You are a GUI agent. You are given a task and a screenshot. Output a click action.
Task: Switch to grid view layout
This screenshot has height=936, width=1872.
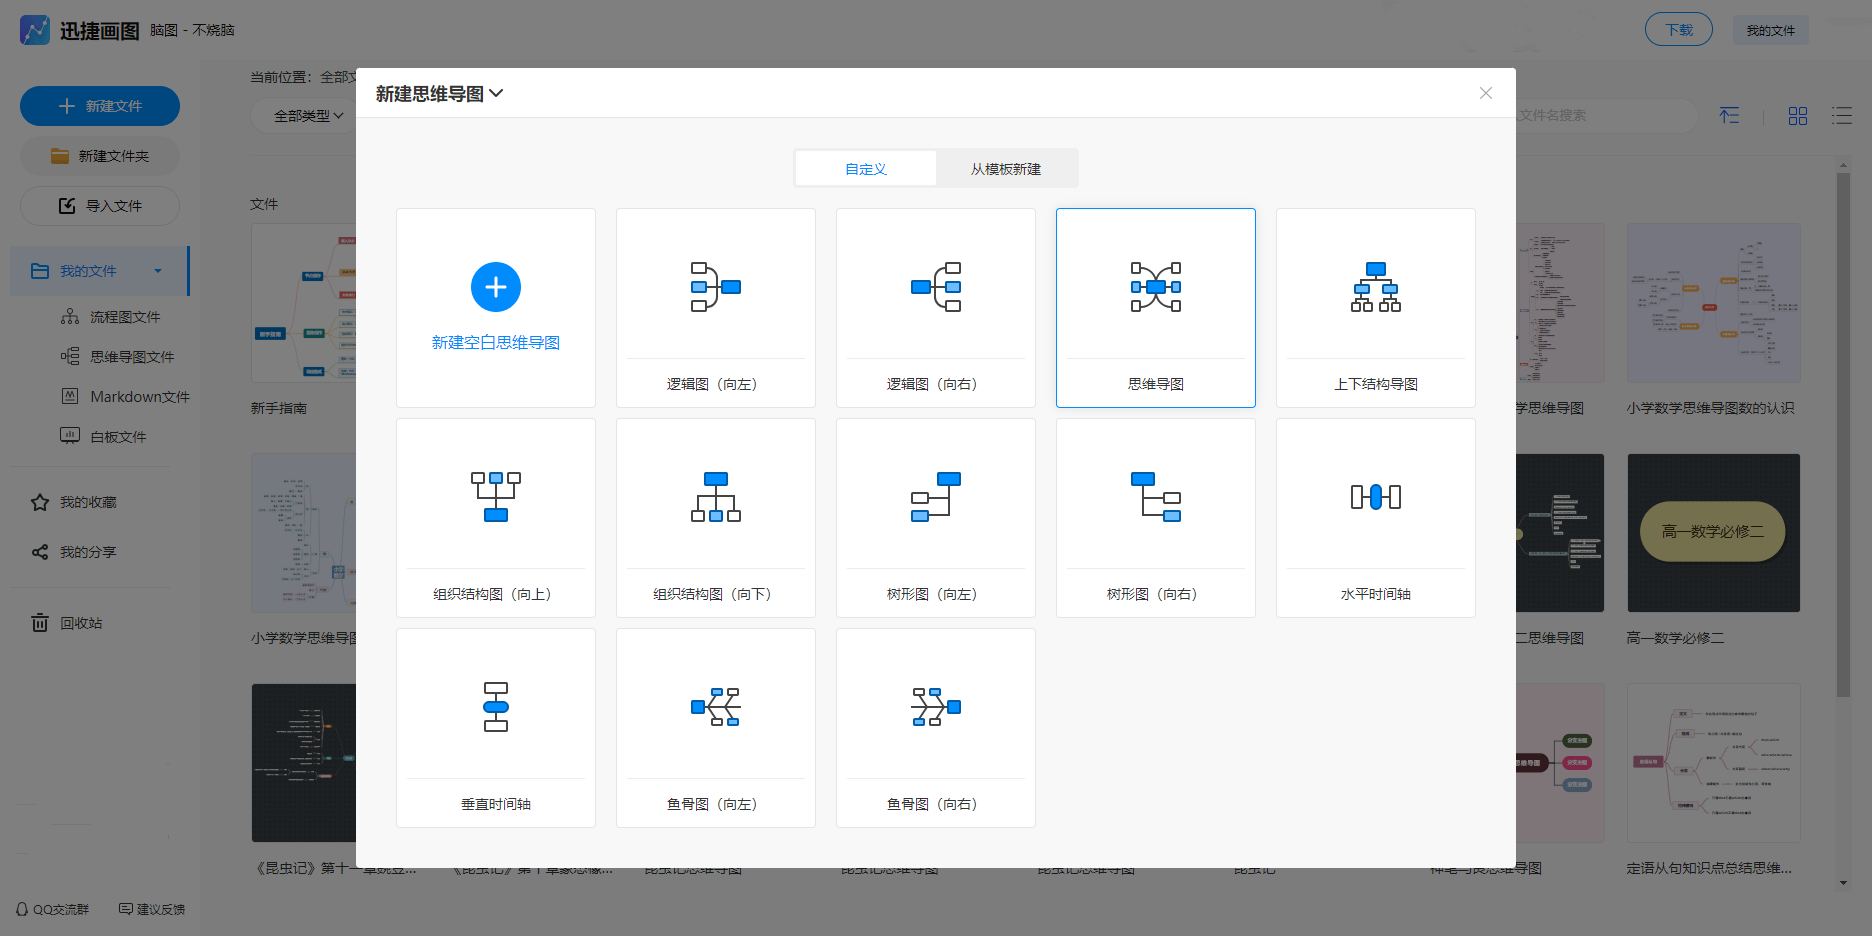1797,116
